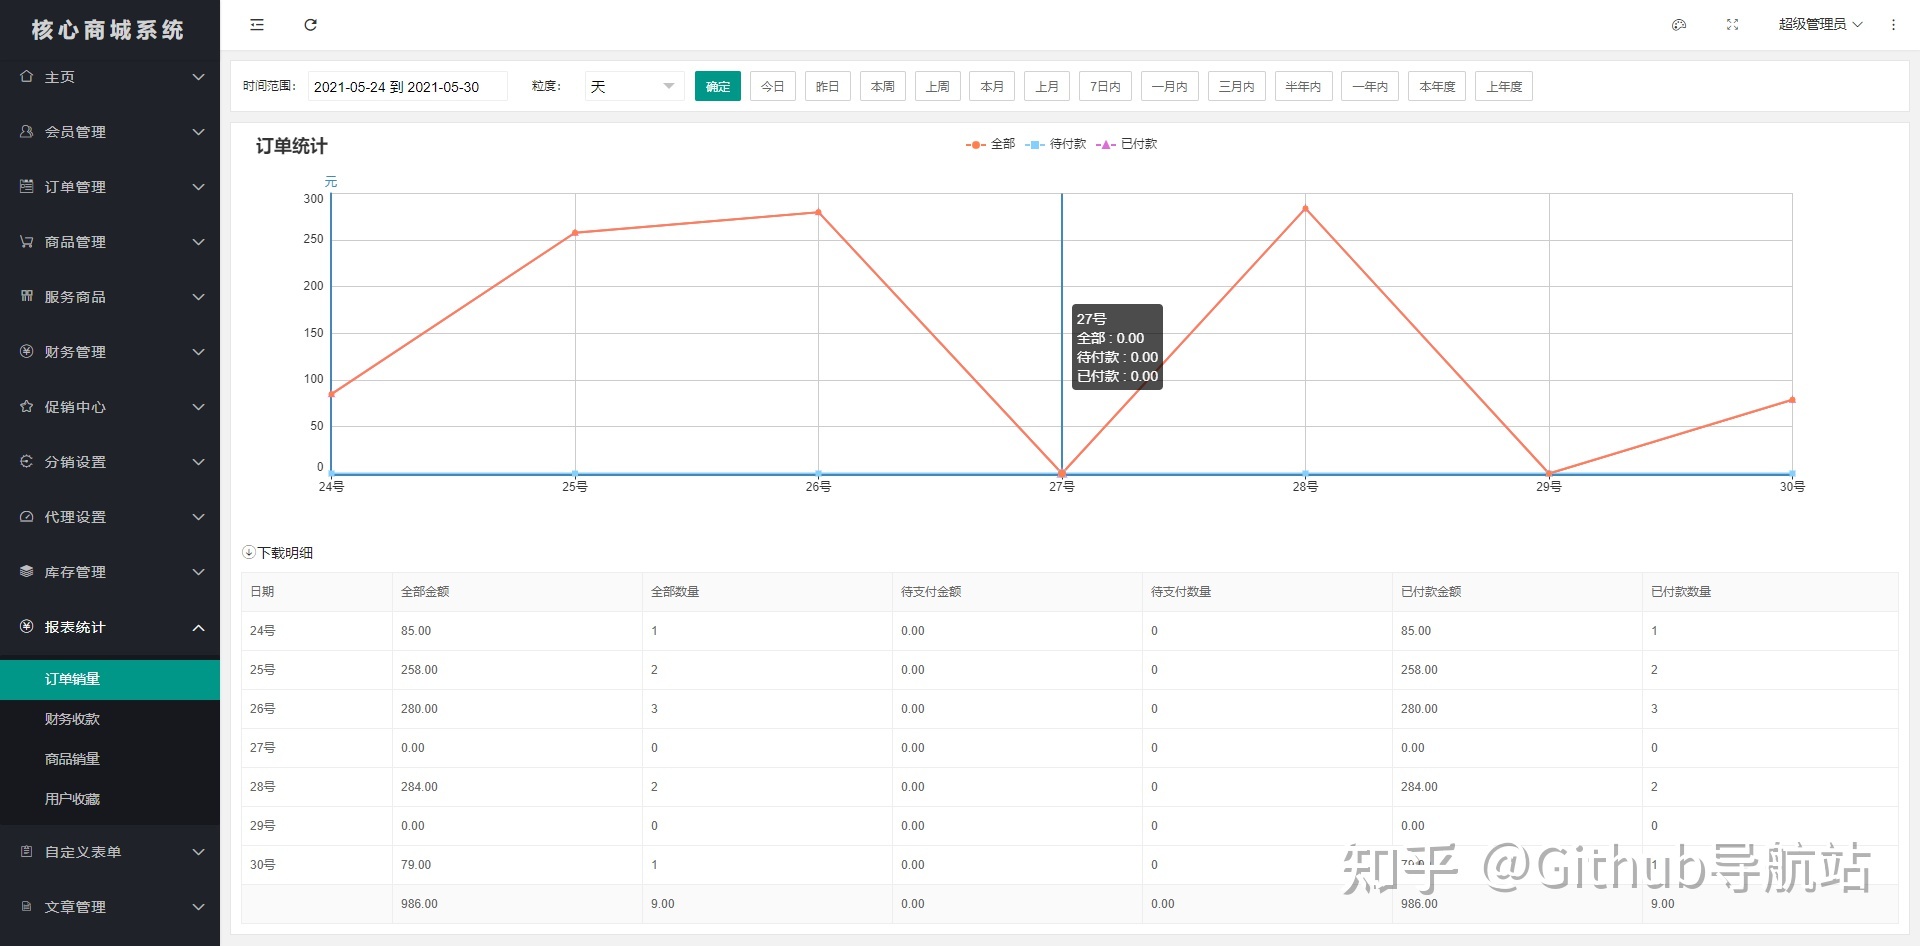The image size is (1920, 946).
Task: Expand the 服务商品 menu chevron
Action: coord(198,297)
